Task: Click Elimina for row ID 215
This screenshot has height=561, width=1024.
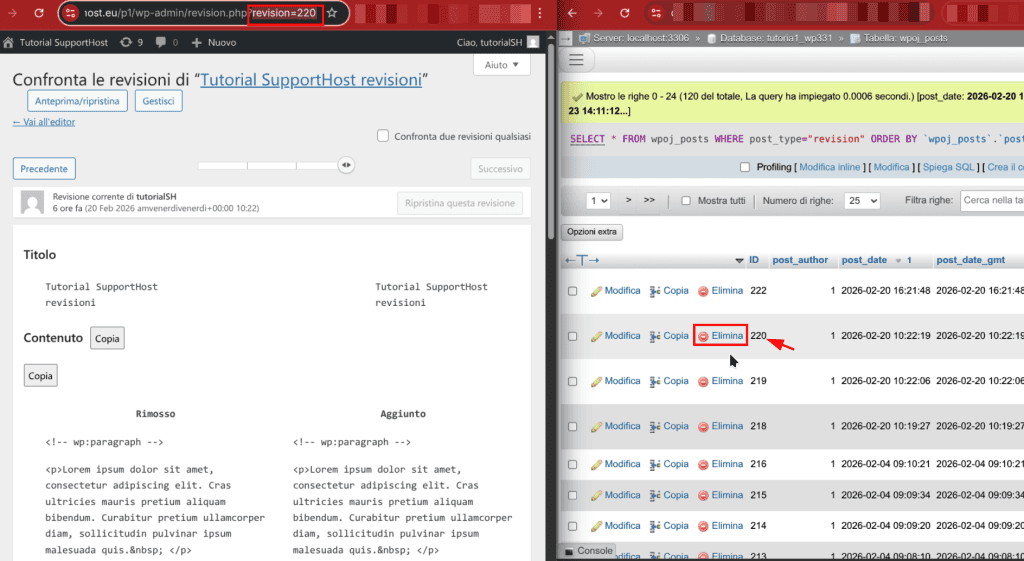Action: click(x=720, y=495)
